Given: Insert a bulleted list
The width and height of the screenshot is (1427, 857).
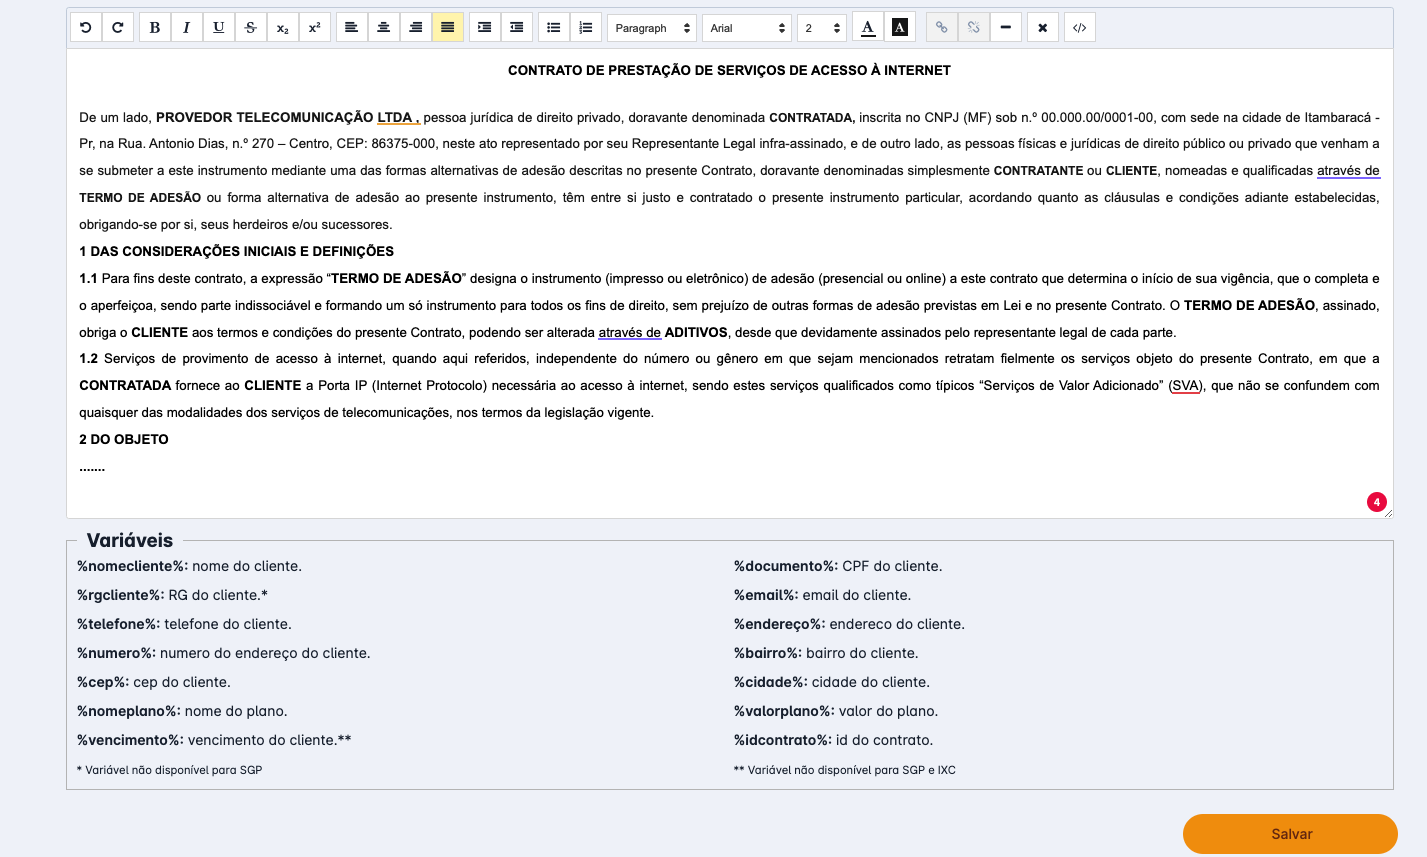Looking at the screenshot, I should pos(553,28).
